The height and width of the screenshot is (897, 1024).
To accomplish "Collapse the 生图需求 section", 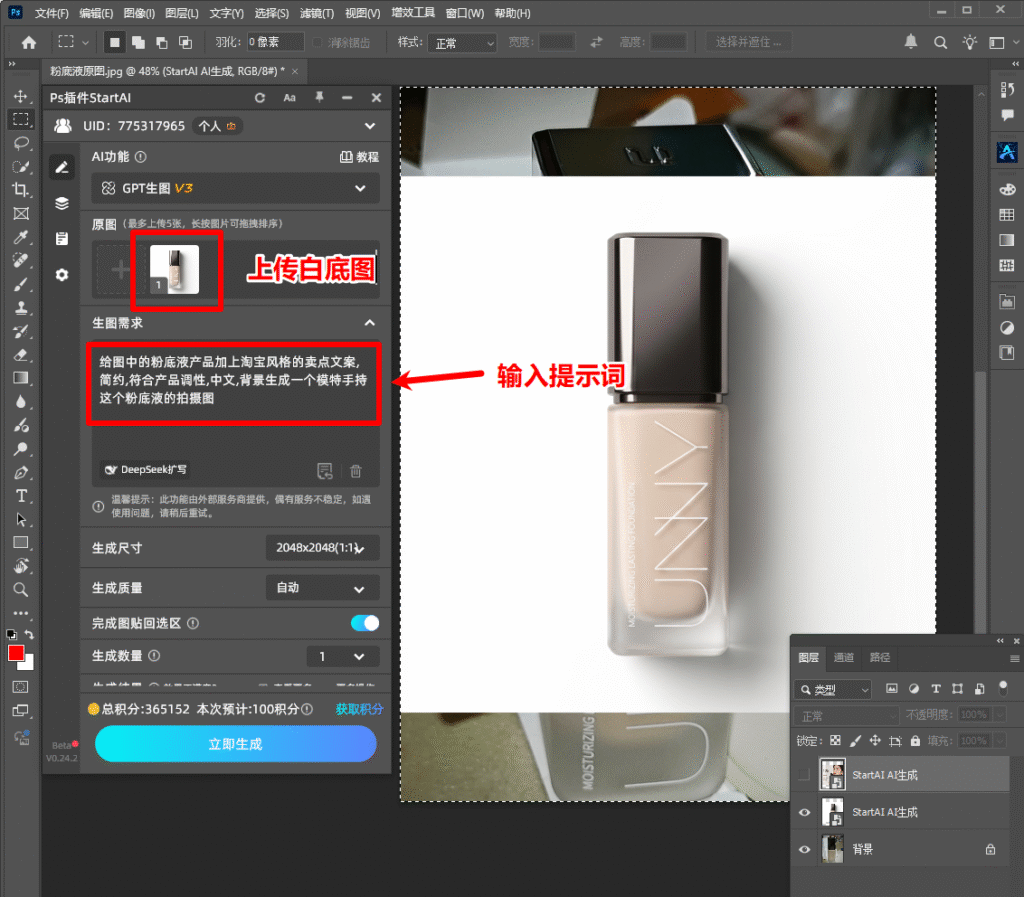I will 370,323.
